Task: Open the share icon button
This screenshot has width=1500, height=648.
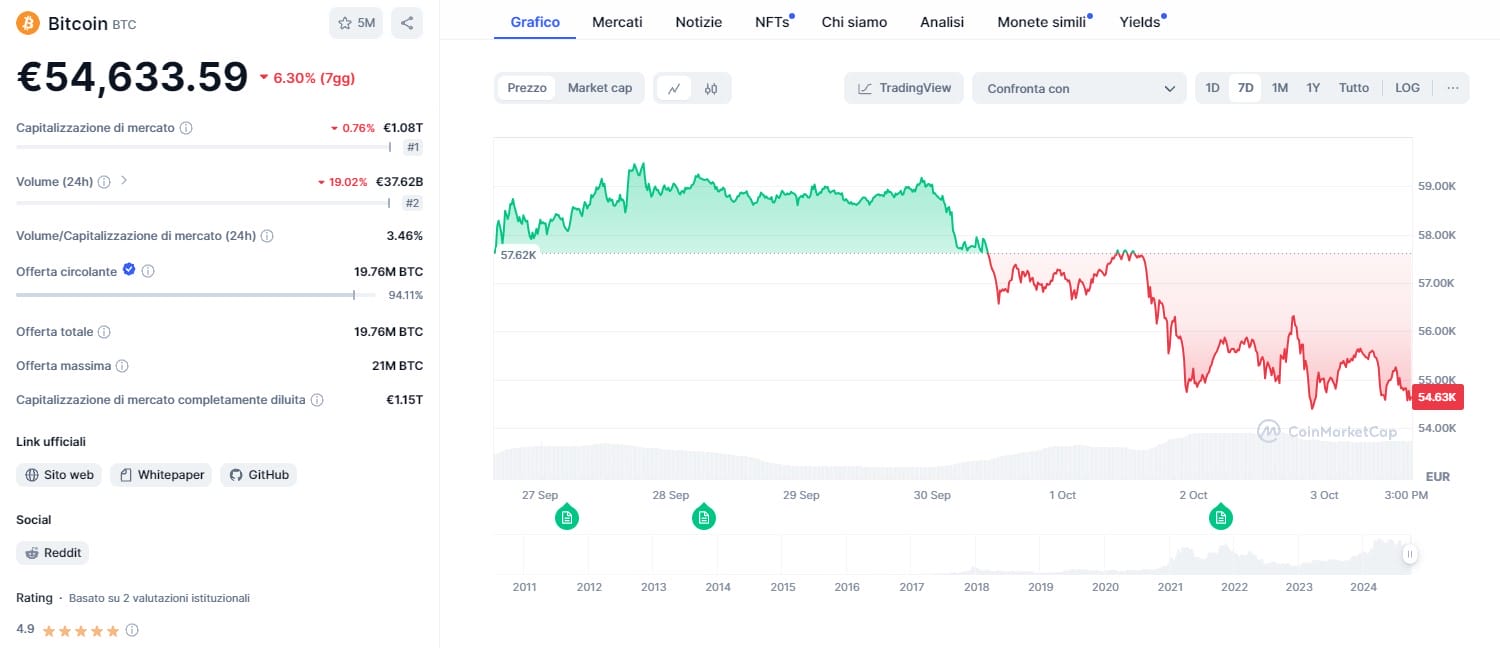Action: point(407,23)
